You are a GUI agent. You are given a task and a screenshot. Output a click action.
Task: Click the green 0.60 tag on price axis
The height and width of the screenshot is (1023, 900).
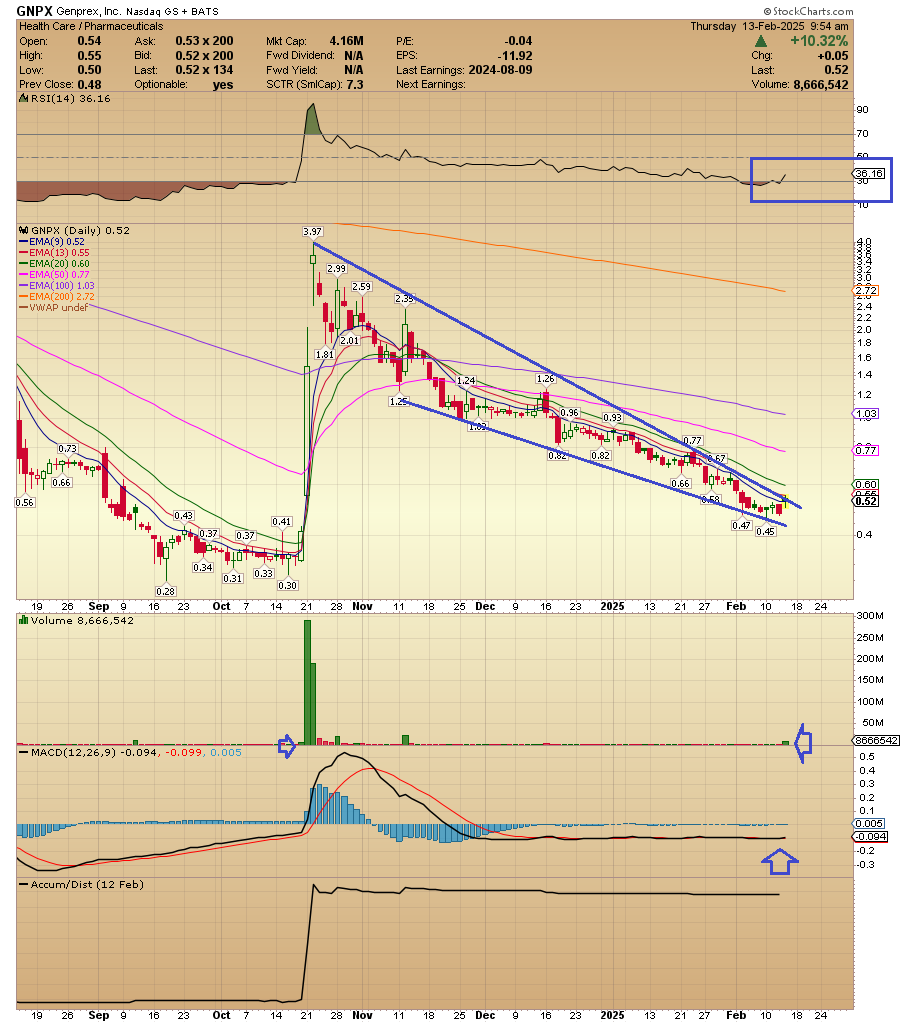pos(866,484)
